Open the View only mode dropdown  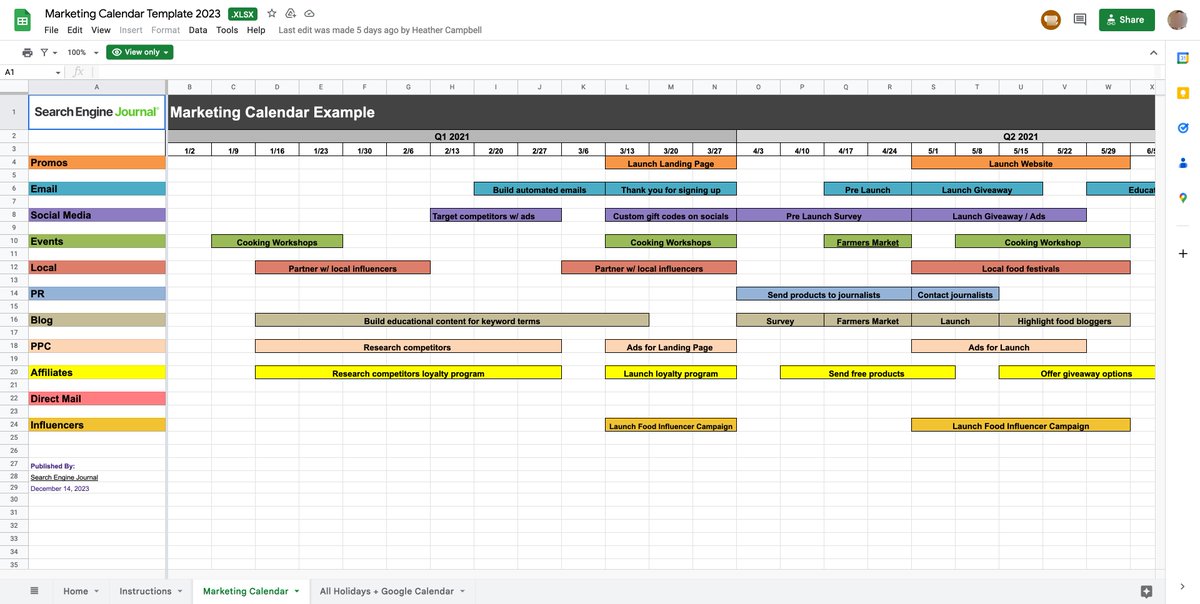138,50
